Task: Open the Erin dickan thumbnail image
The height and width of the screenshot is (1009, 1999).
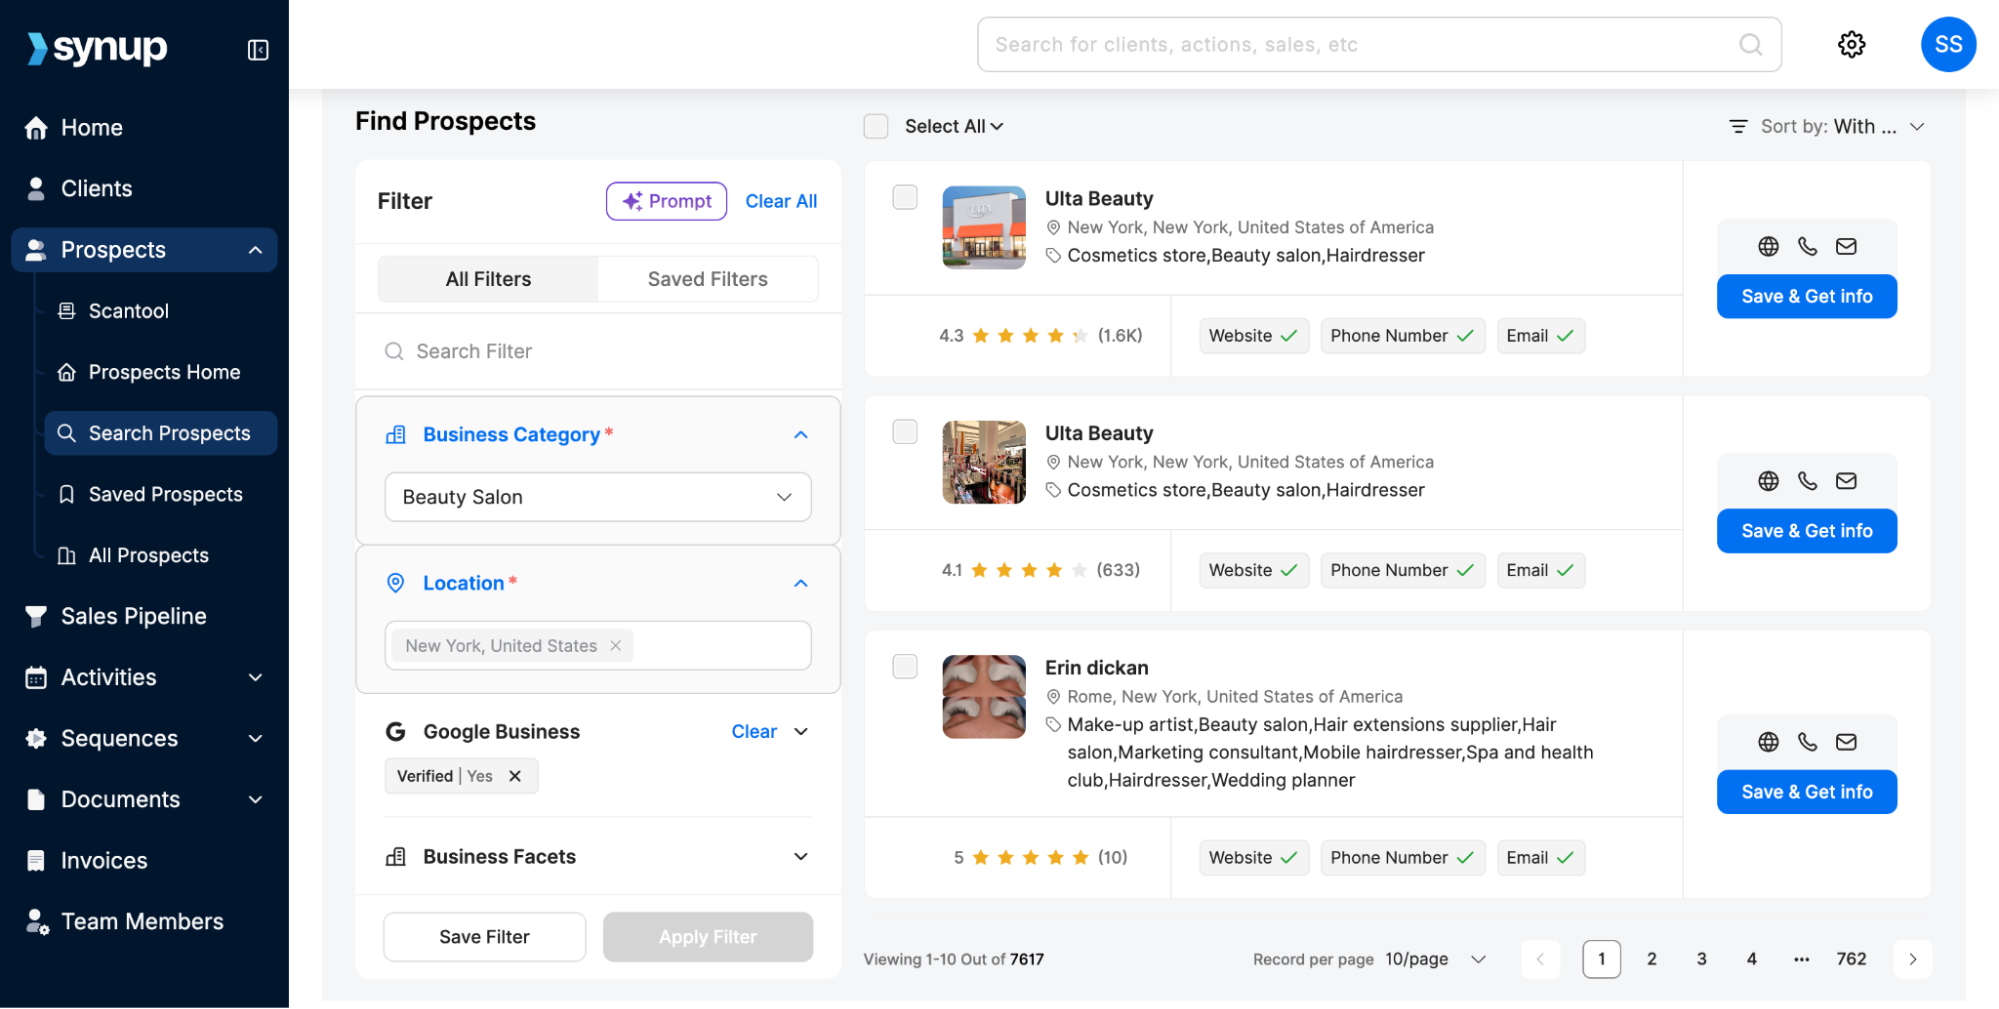Action: tap(984, 697)
